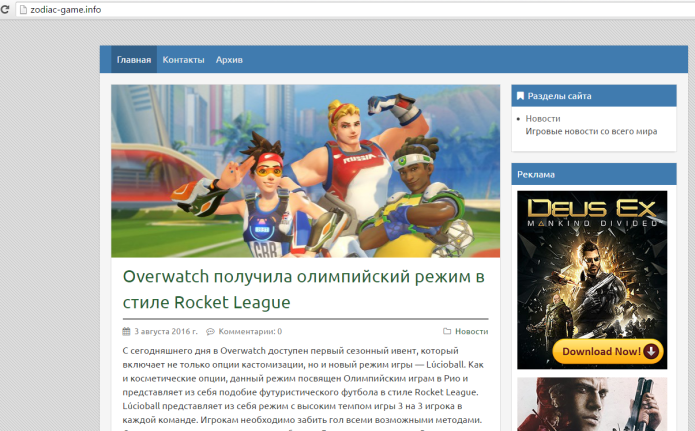The image size is (695, 431).
Task: Open the Комментарии: 0 link
Action: [x=250, y=331]
